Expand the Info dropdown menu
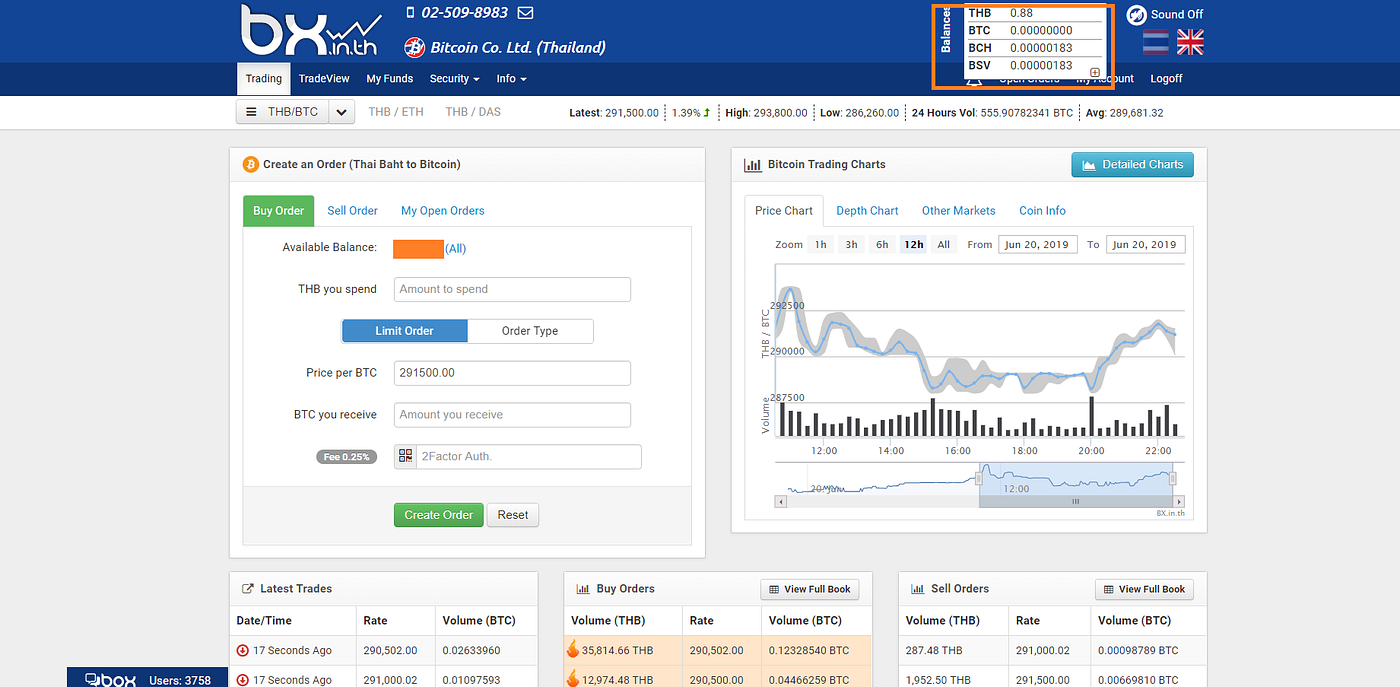 [511, 78]
